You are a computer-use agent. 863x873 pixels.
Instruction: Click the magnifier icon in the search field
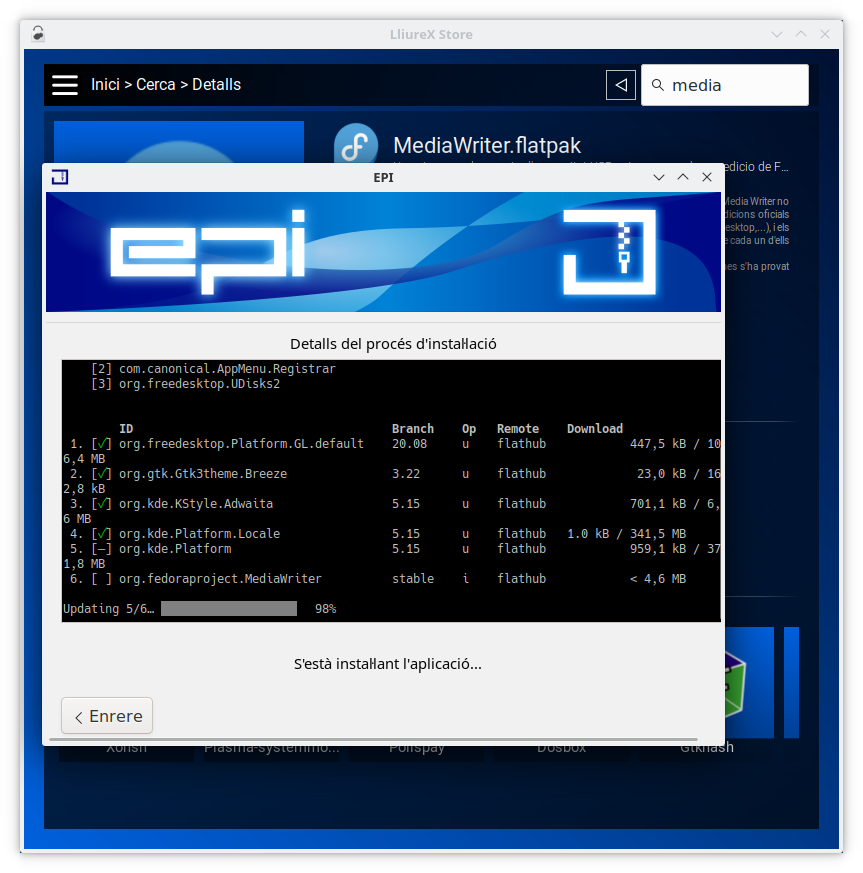point(657,85)
